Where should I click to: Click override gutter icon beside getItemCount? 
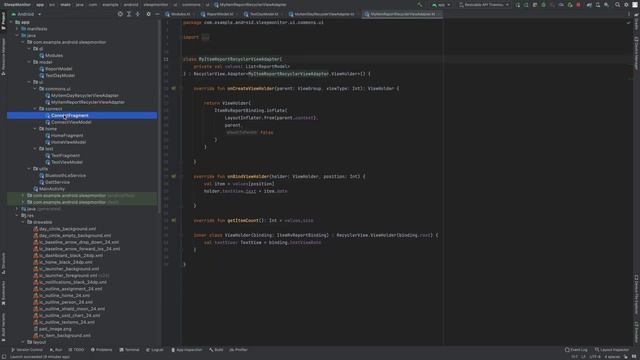(173, 220)
